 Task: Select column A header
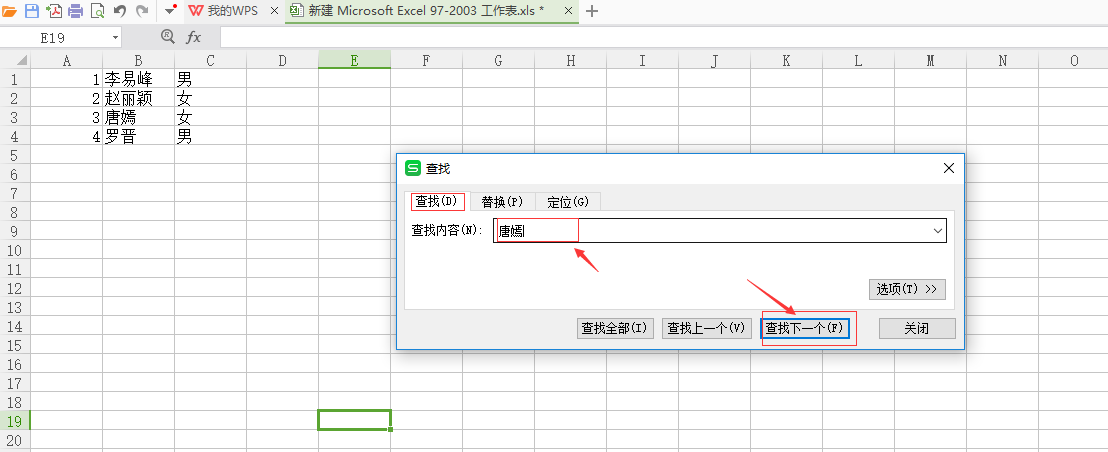(66, 61)
